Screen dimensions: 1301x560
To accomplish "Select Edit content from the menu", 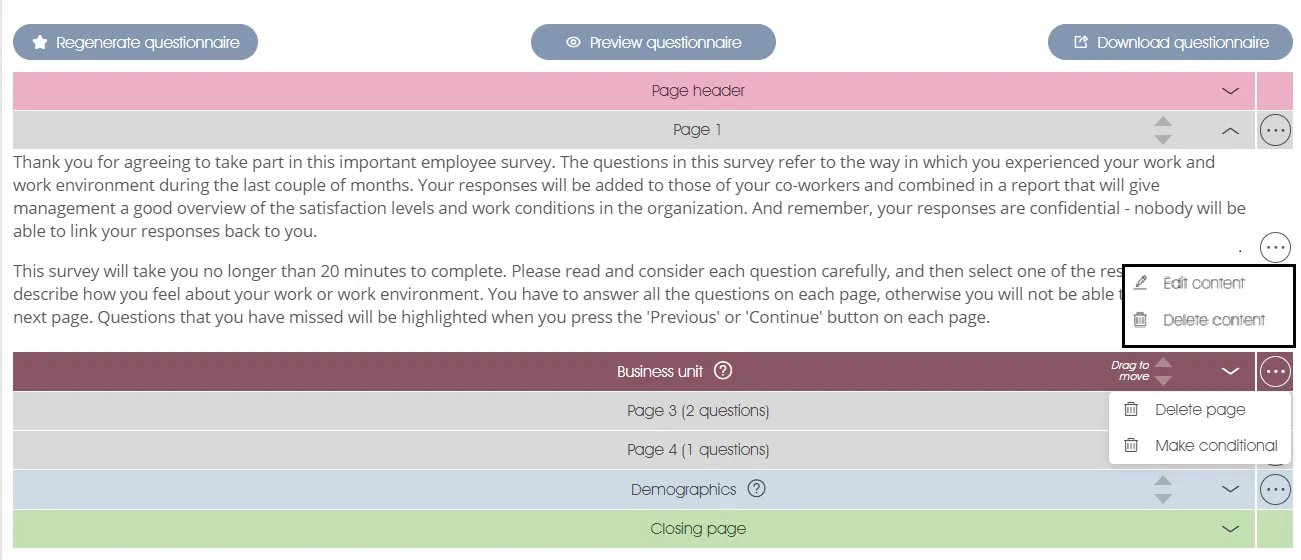I will tap(1203, 283).
